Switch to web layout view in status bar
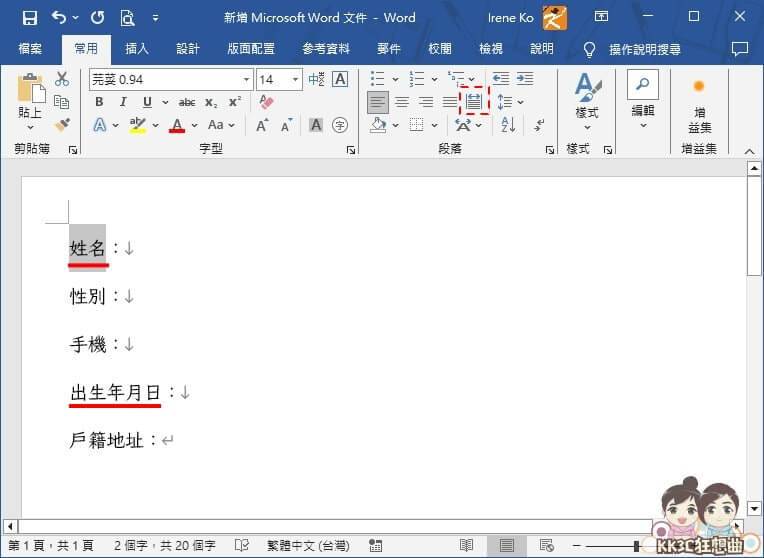The height and width of the screenshot is (558, 764). tap(547, 545)
